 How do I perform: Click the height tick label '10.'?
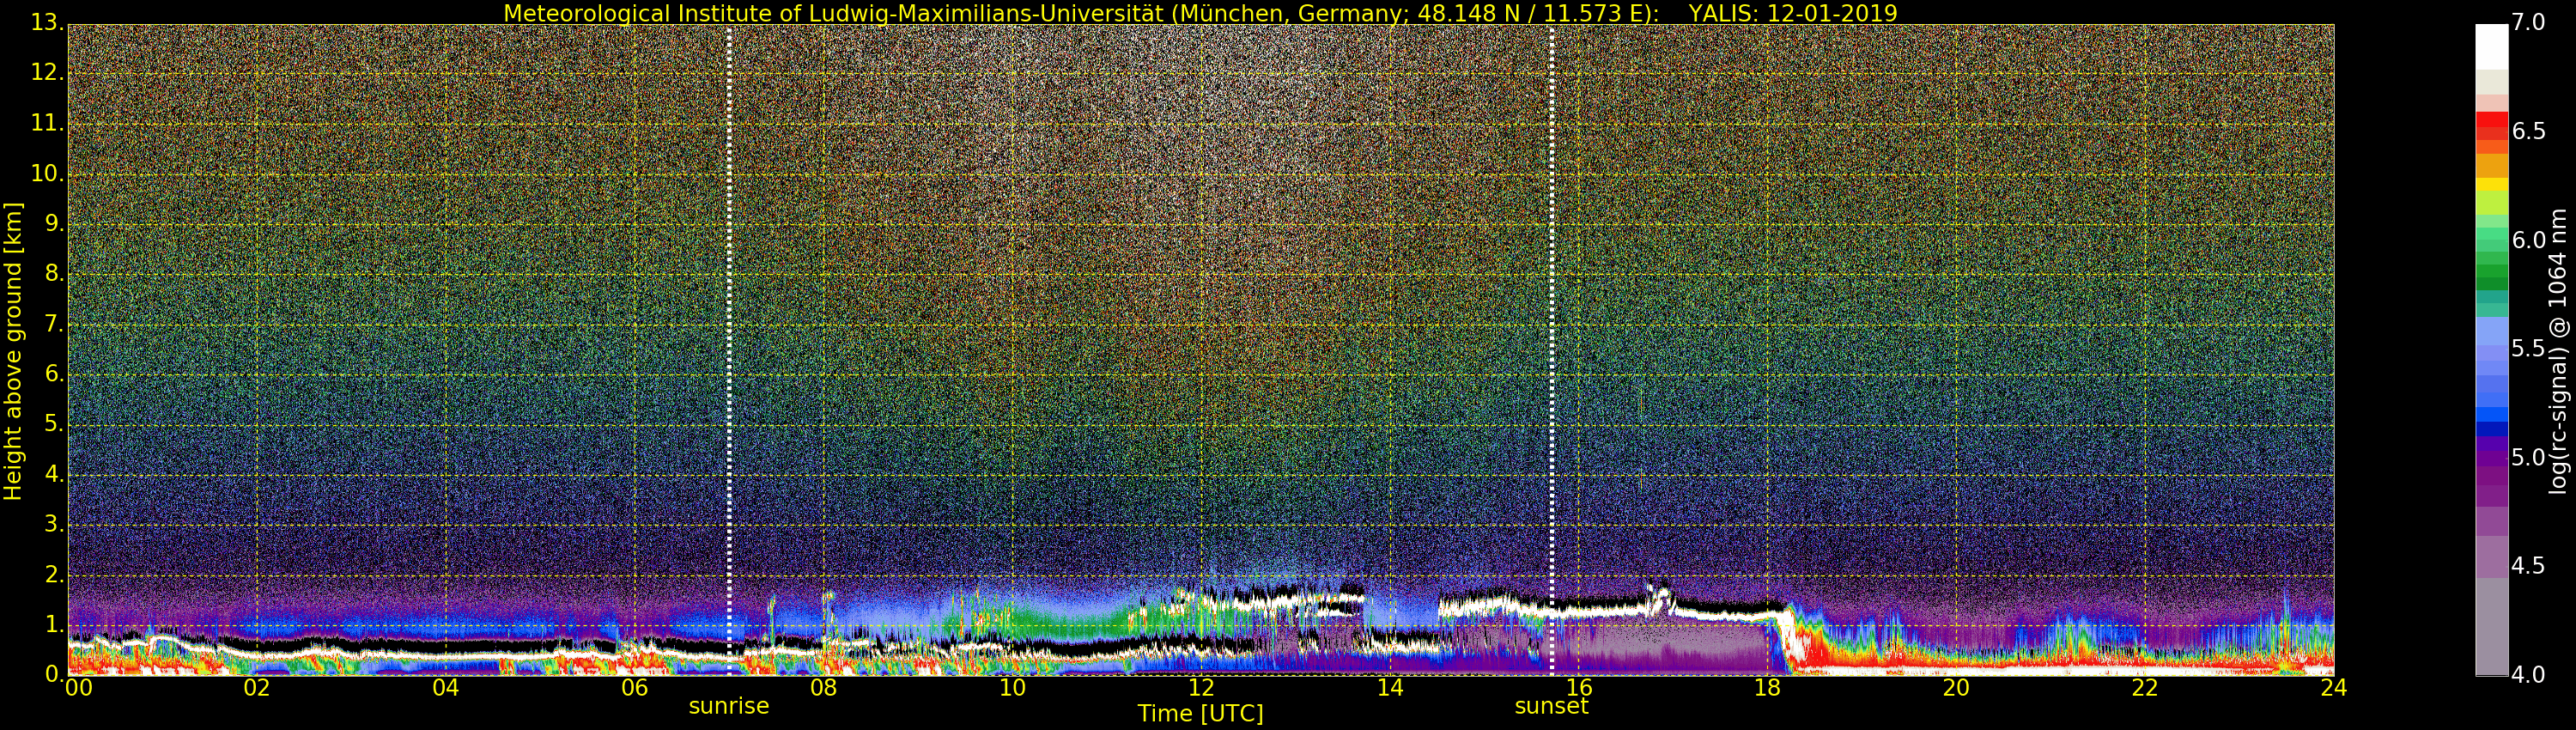47,173
